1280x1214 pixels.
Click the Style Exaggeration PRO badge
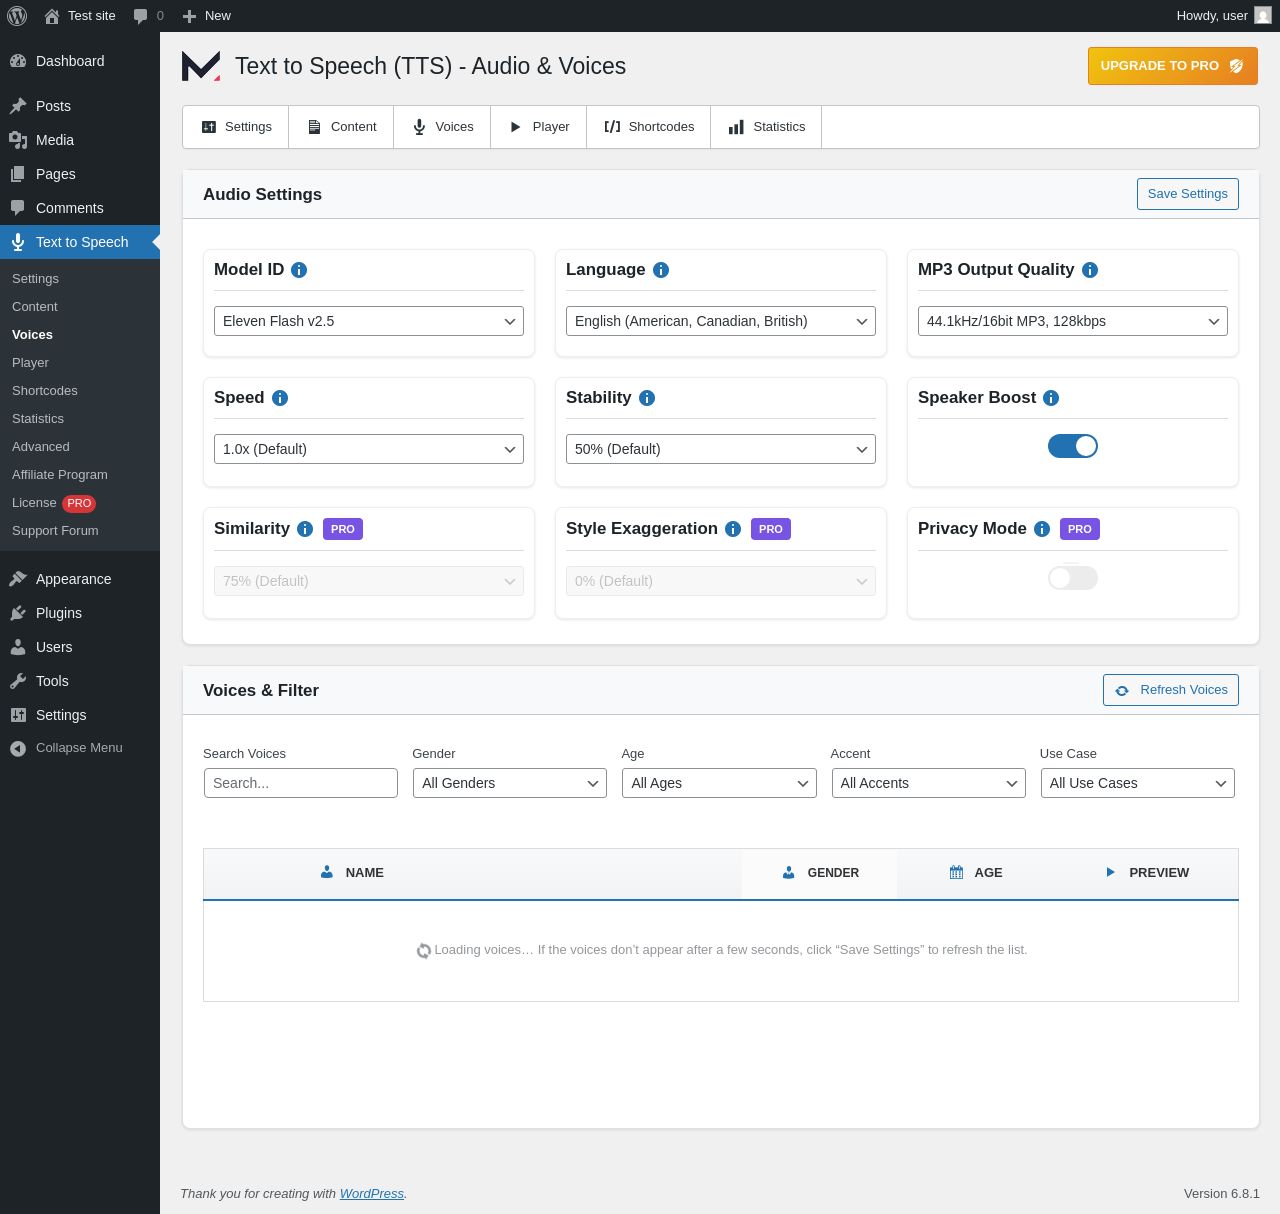click(771, 529)
